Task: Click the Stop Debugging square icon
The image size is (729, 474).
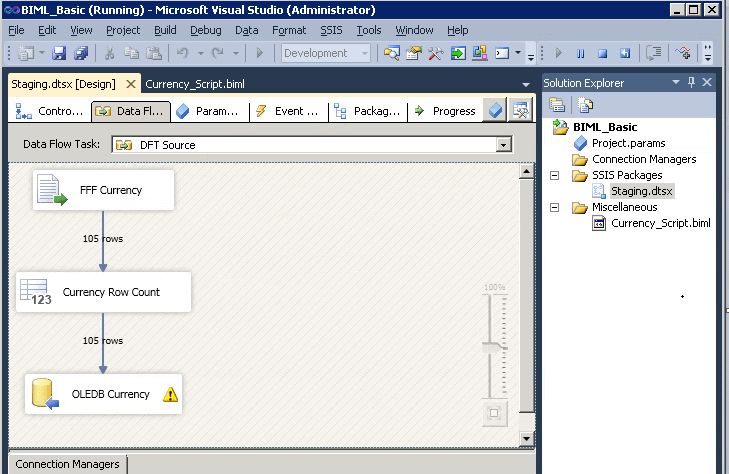Action: pos(603,53)
